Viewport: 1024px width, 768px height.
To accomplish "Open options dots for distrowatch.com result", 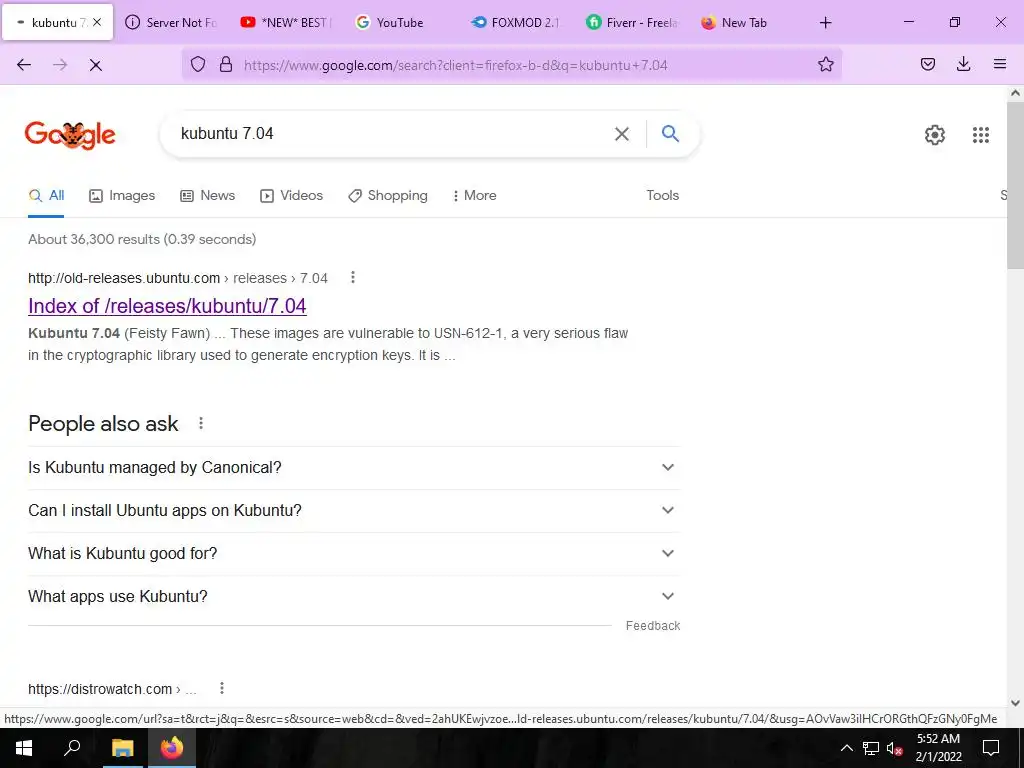I will click(x=222, y=688).
